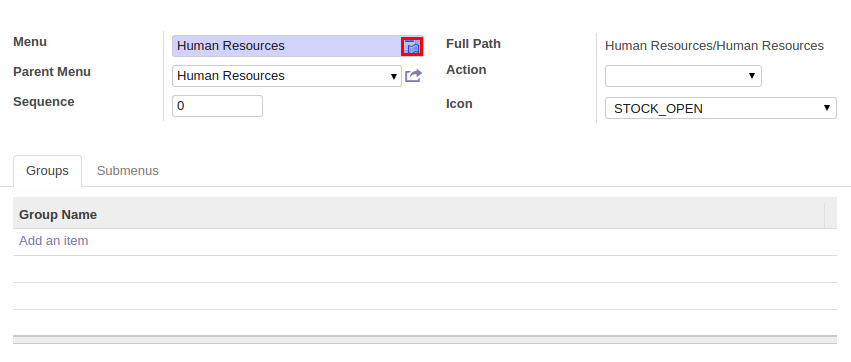Open the empty Action dropdown
The height and width of the screenshot is (362, 851).
pos(683,76)
